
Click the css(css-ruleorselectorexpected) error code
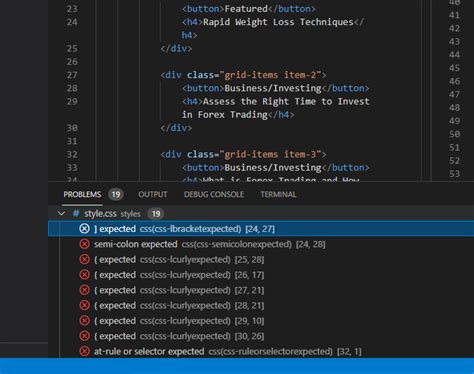click(271, 351)
